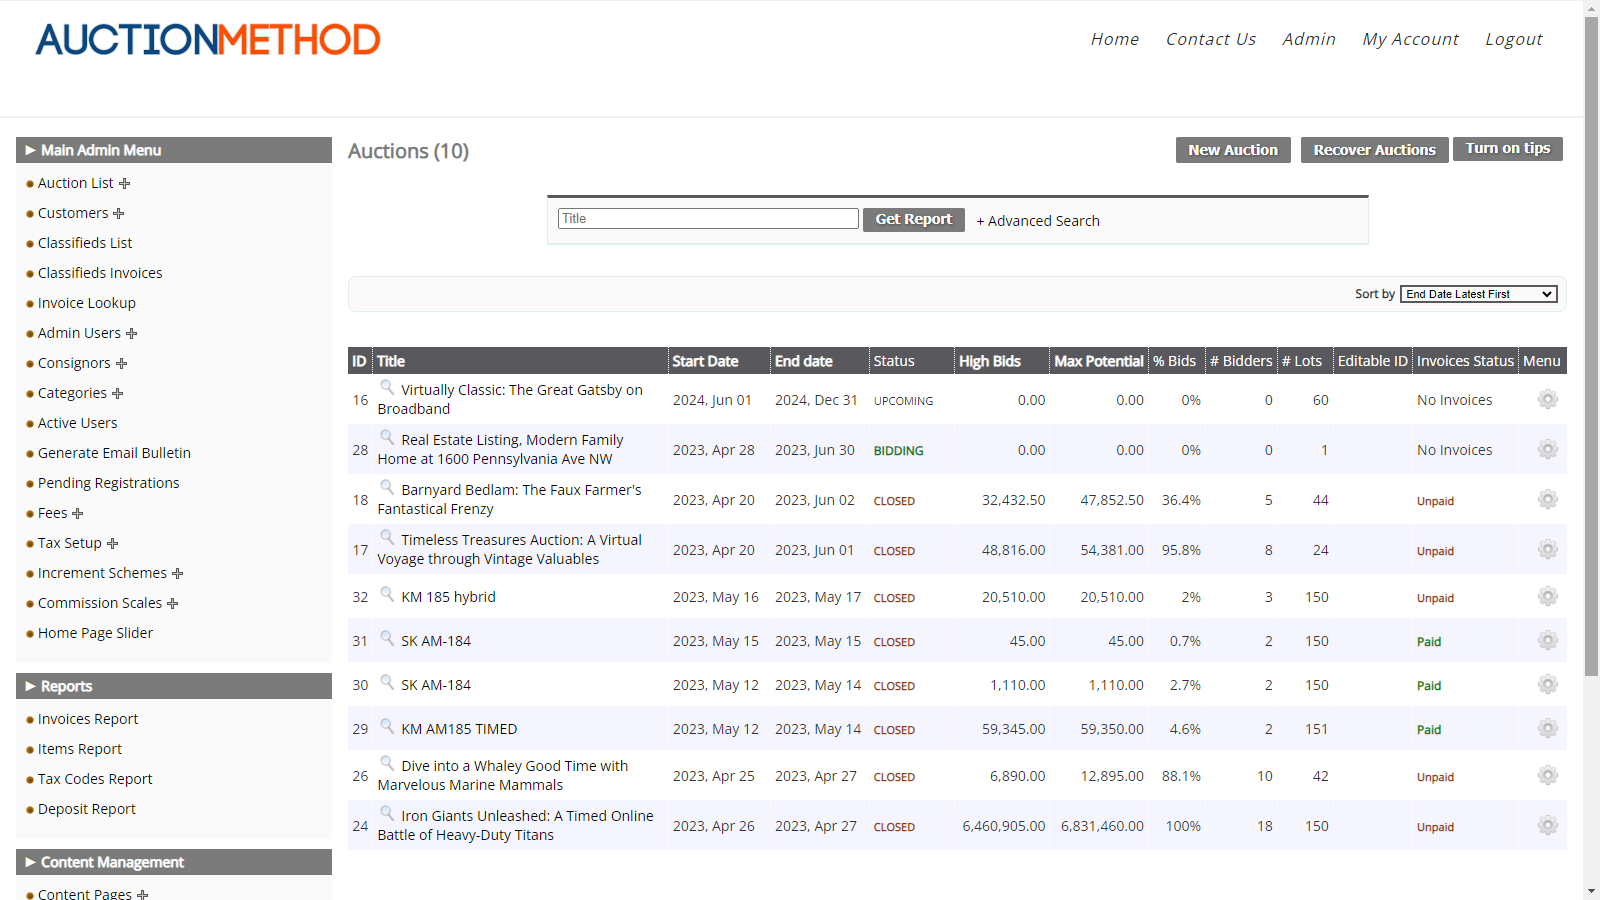The width and height of the screenshot is (1600, 900).
Task: Open Classifieds Invoices link
Action: [x=100, y=273]
